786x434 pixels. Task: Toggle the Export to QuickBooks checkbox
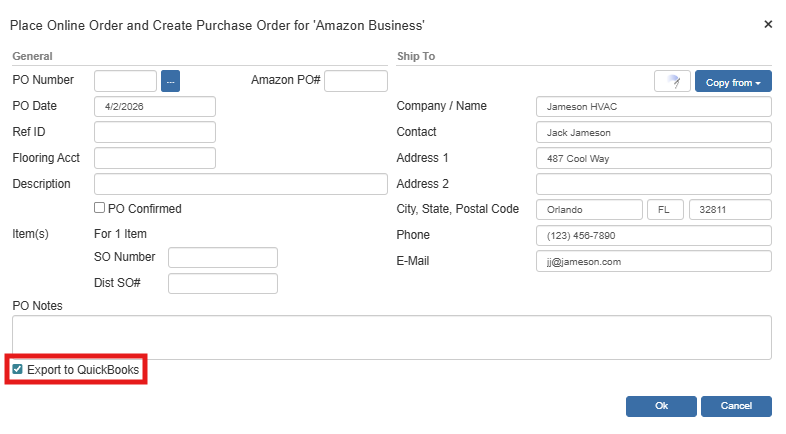tap(18, 370)
